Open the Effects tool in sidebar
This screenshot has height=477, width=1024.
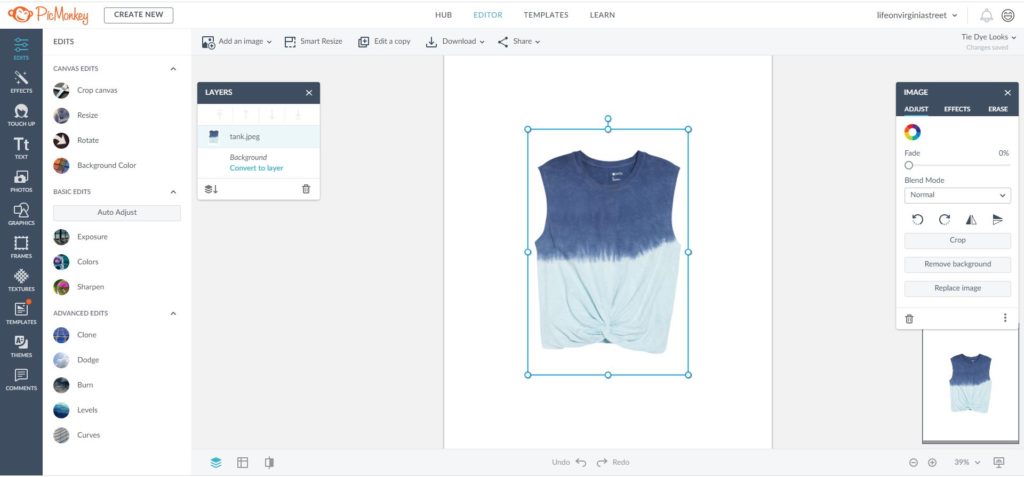tap(21, 82)
